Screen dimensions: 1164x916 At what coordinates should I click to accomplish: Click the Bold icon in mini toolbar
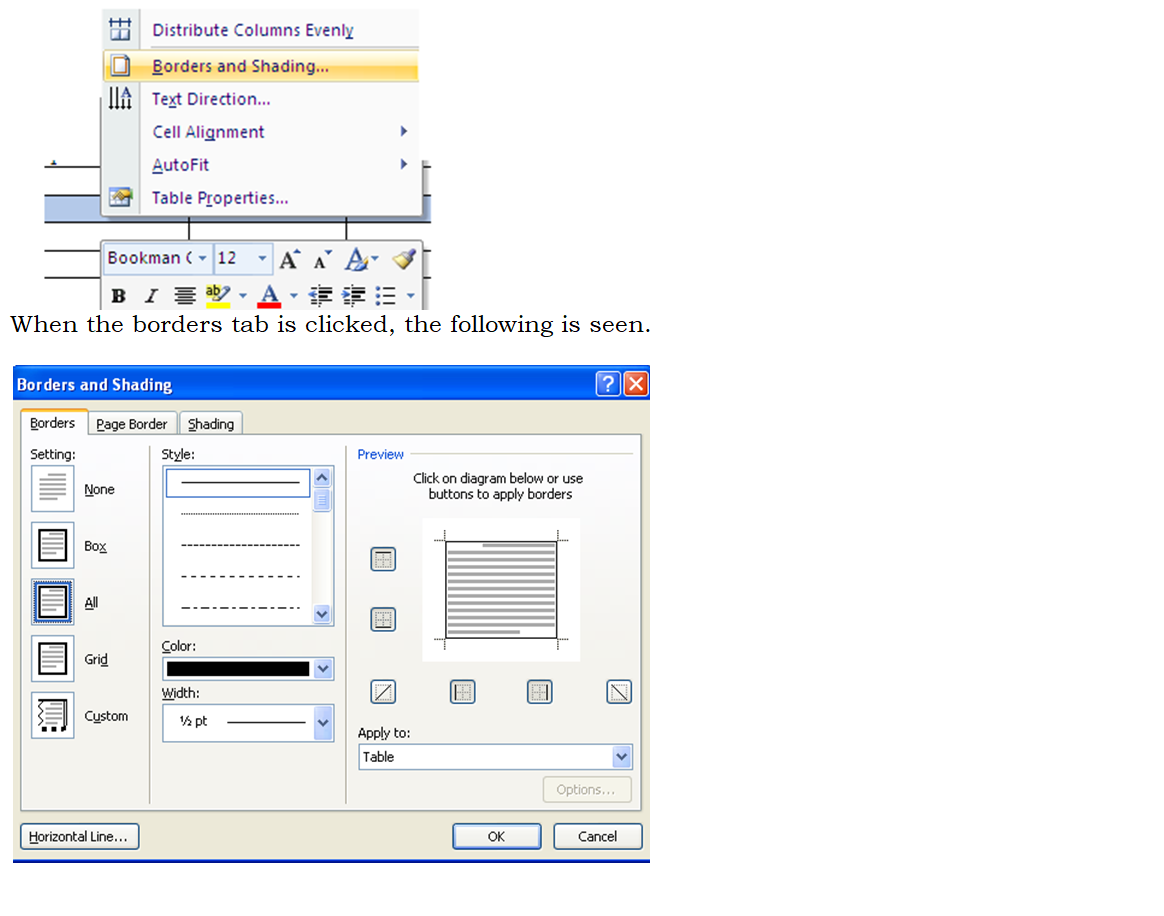pyautogui.click(x=119, y=296)
